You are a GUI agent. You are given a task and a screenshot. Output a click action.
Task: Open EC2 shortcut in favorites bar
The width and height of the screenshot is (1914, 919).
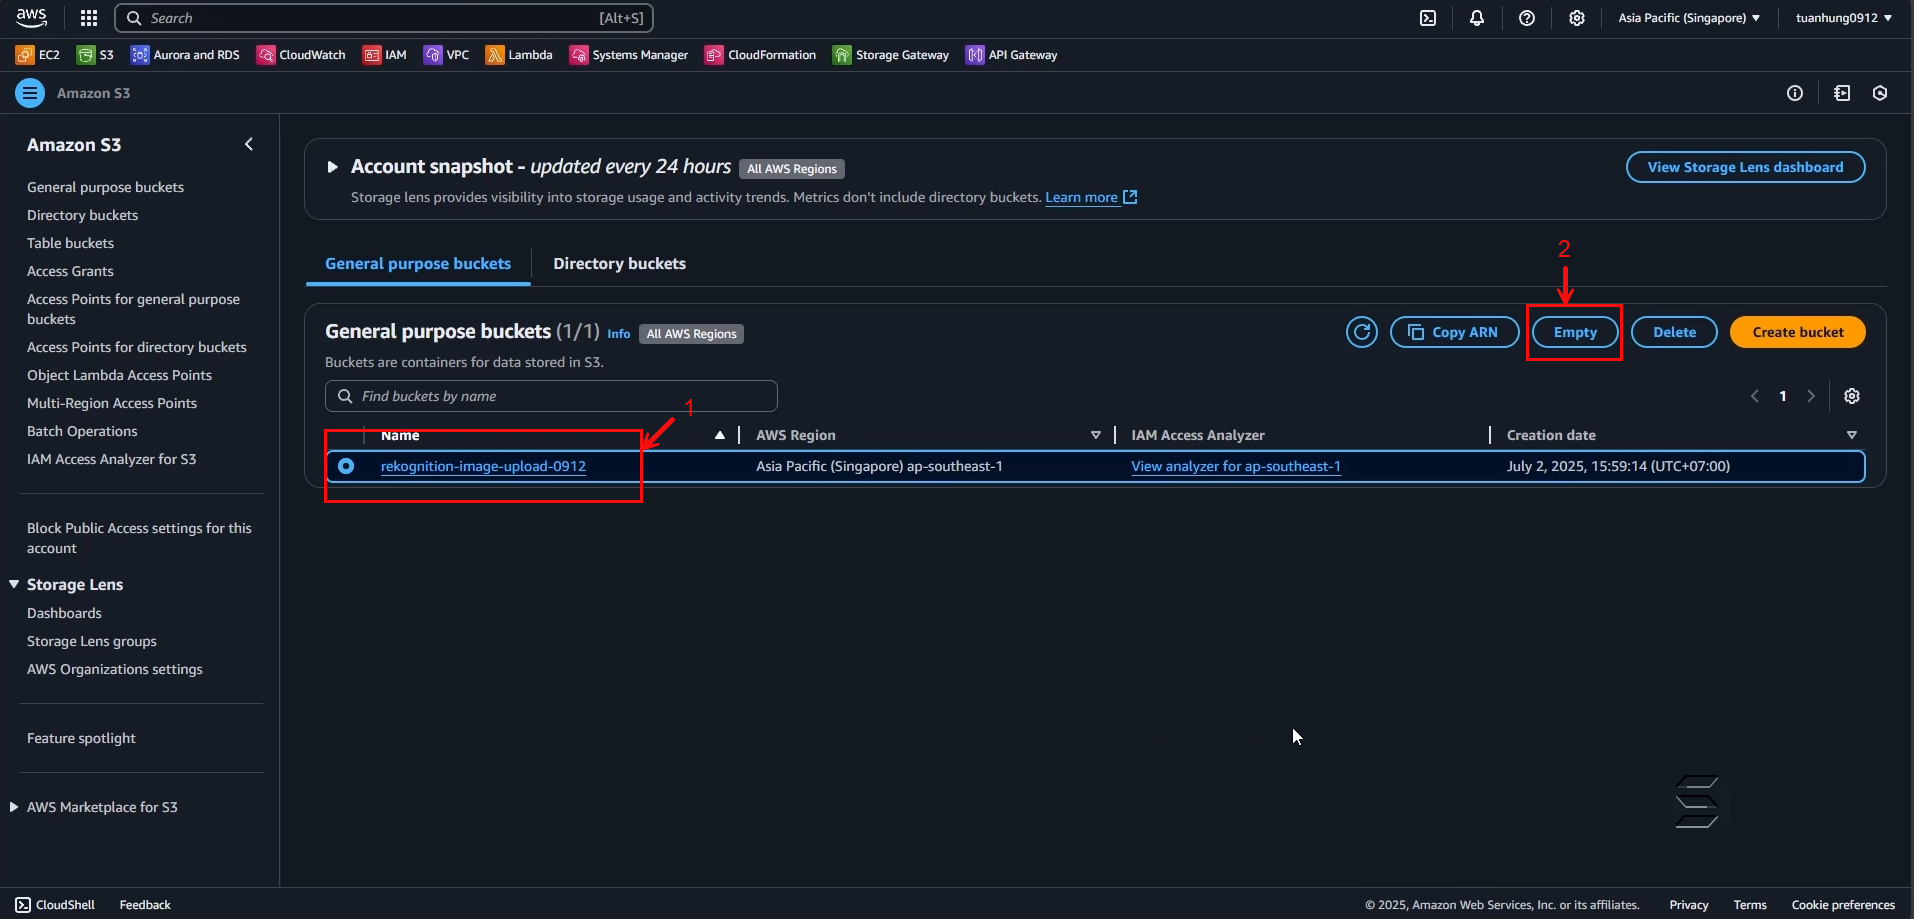tap(38, 55)
